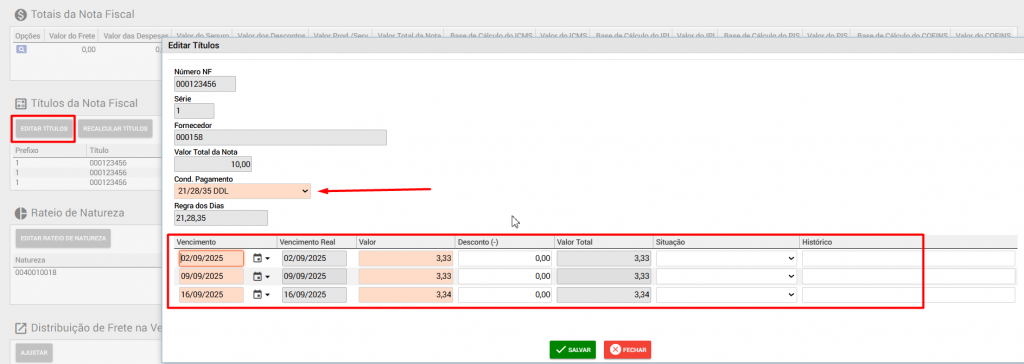The height and width of the screenshot is (364, 1024).
Task: Open Situação dropdown for the 09/09/2025 row
Action: point(726,276)
